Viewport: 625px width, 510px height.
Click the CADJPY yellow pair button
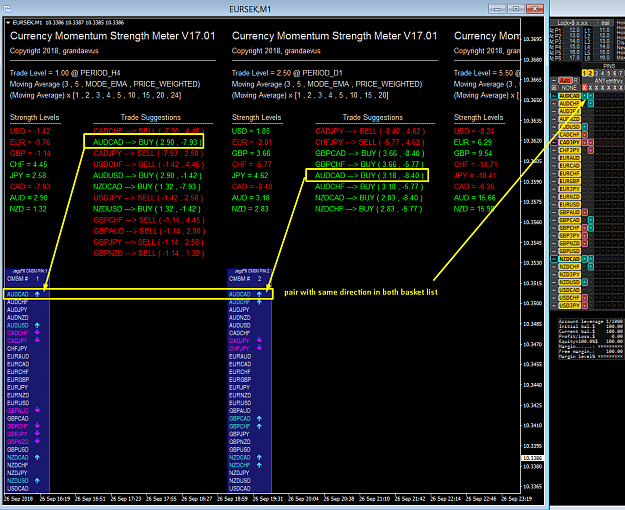570,142
